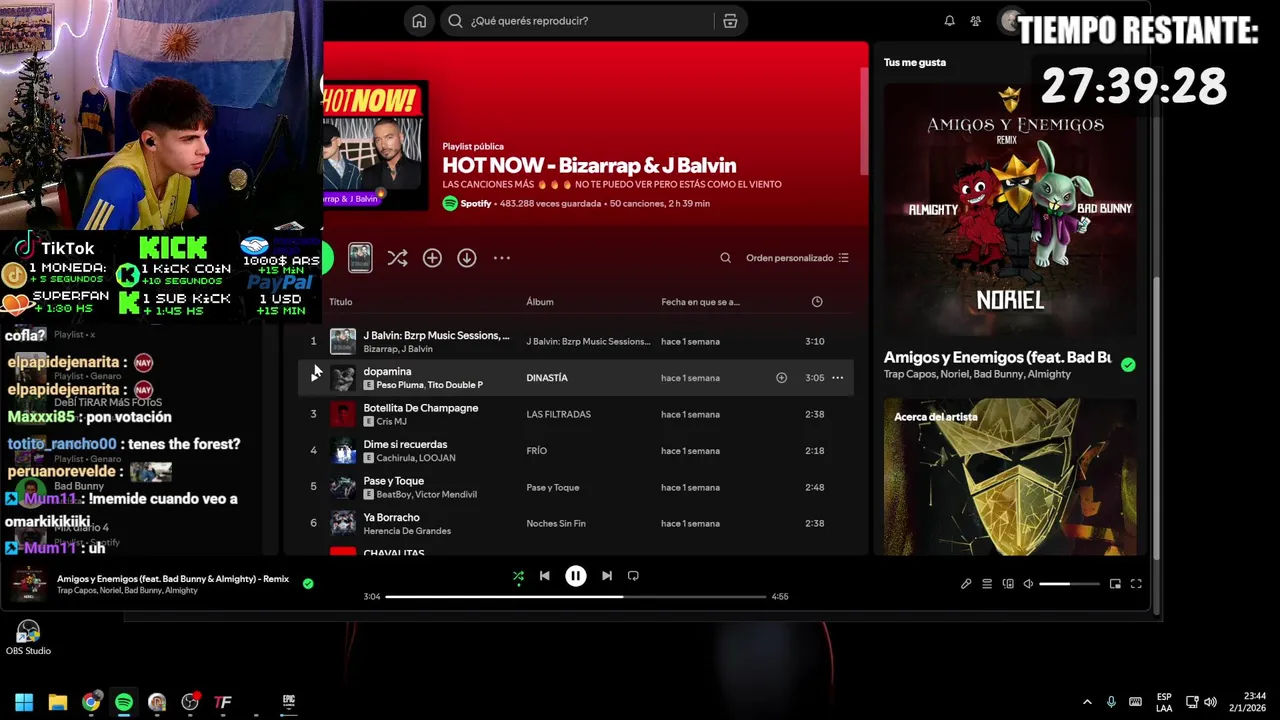
Task: Click the now-playing bar album art thumbnail
Action: 28,584
